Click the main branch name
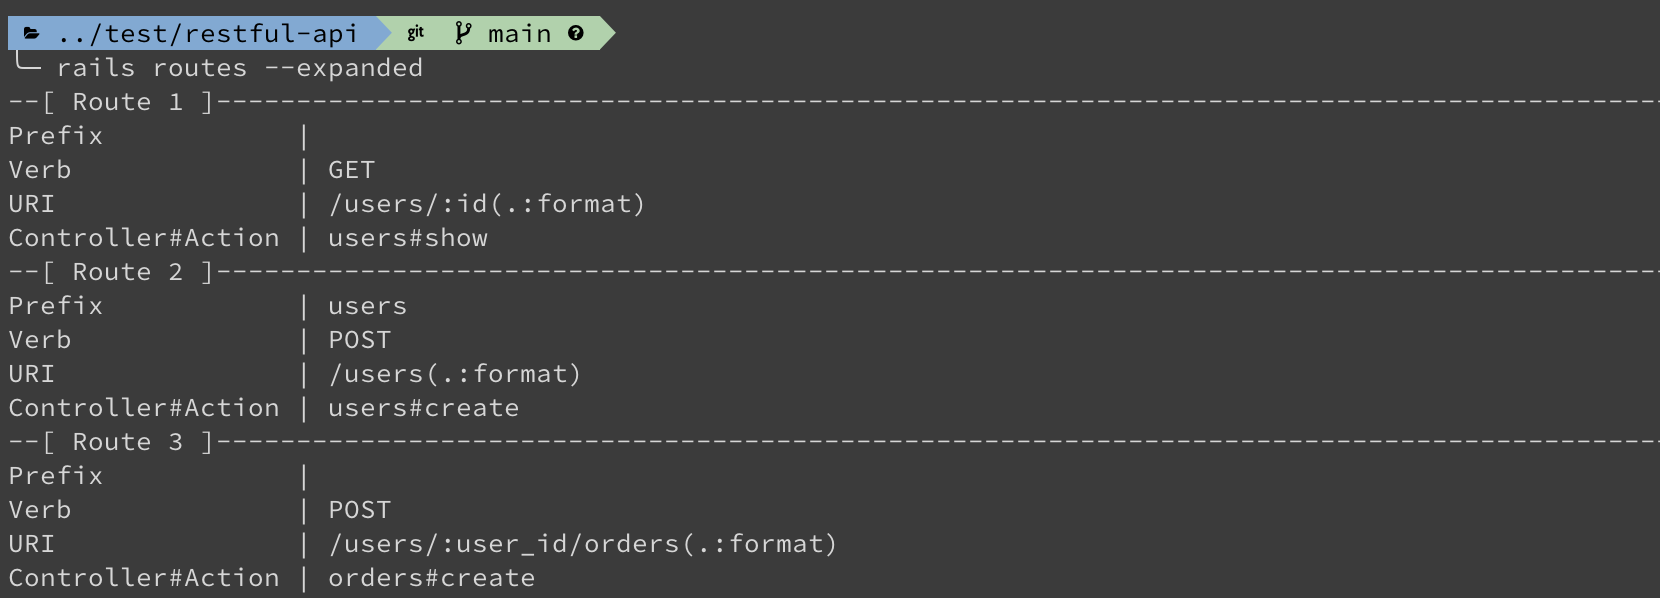The height and width of the screenshot is (598, 1660). pos(520,34)
